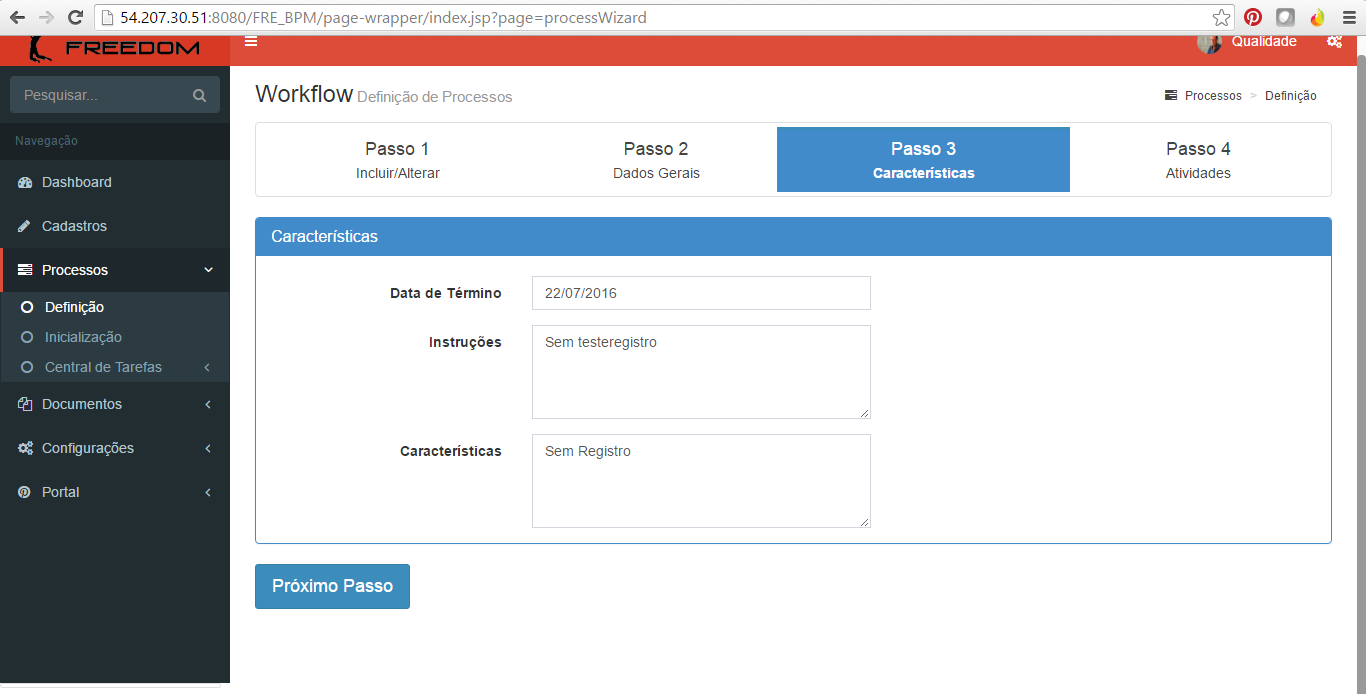Click the browser back arrow

(17, 17)
